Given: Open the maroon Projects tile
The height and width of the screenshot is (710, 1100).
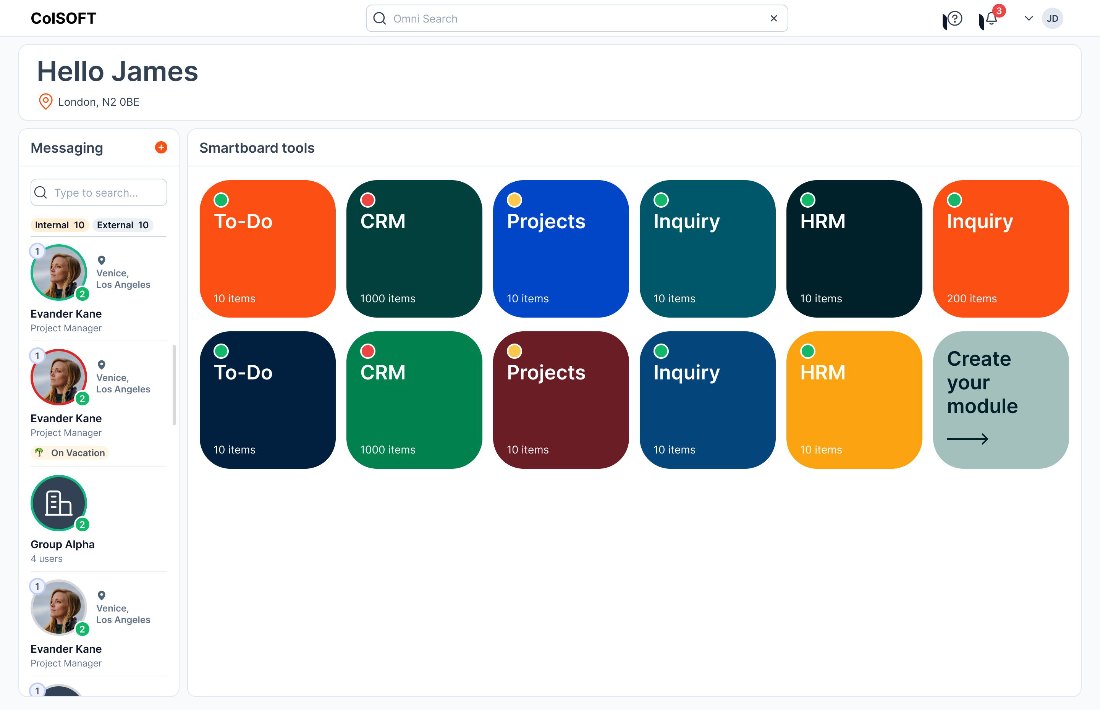Looking at the screenshot, I should 561,400.
